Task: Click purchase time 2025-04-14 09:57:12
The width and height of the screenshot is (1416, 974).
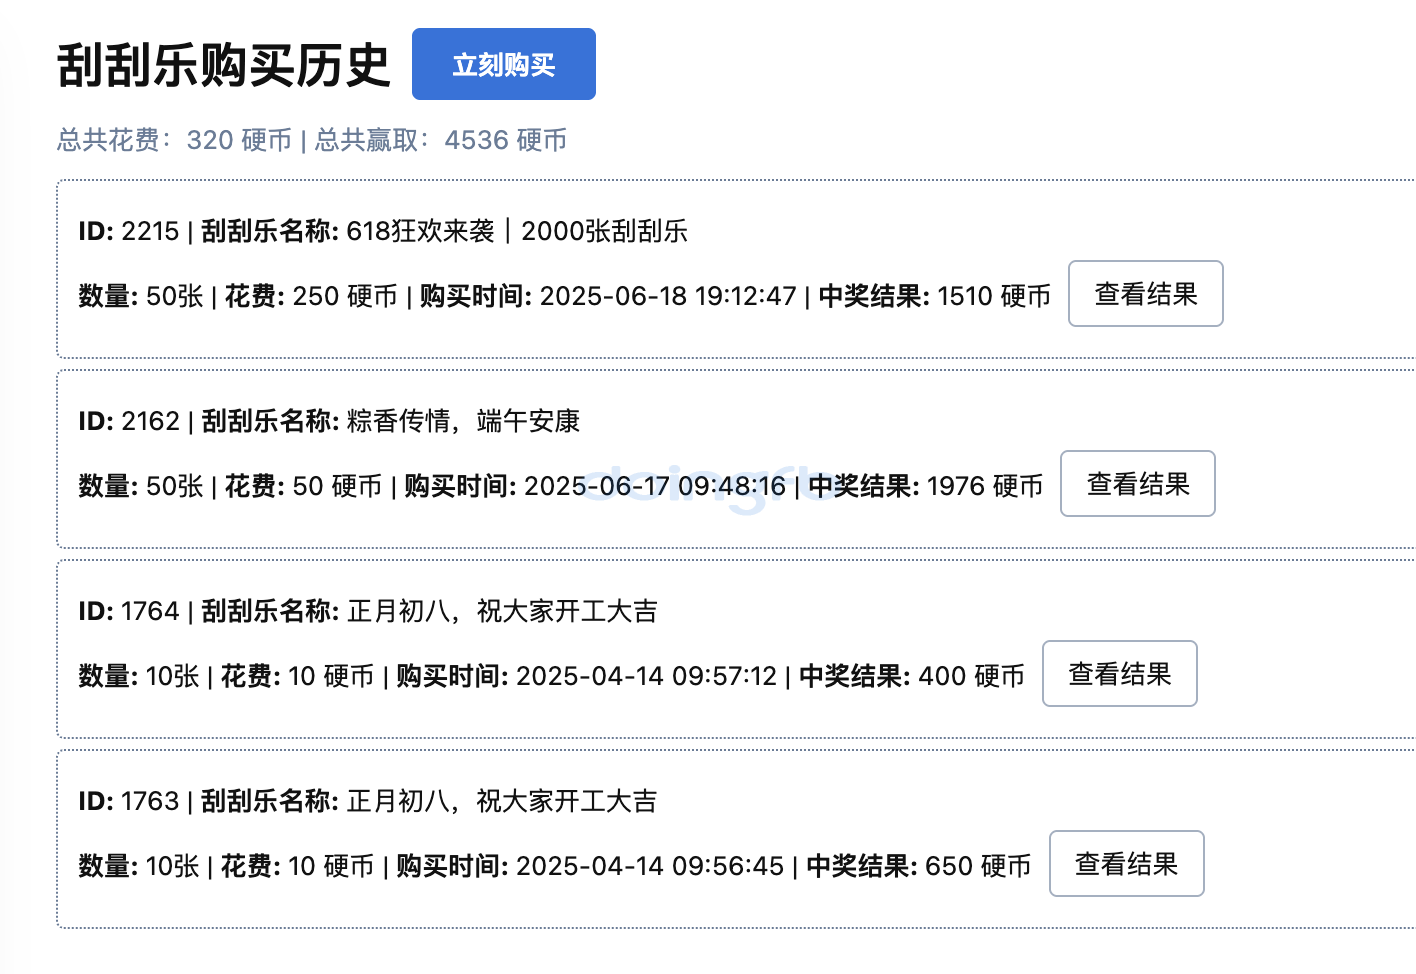Action: 646,676
